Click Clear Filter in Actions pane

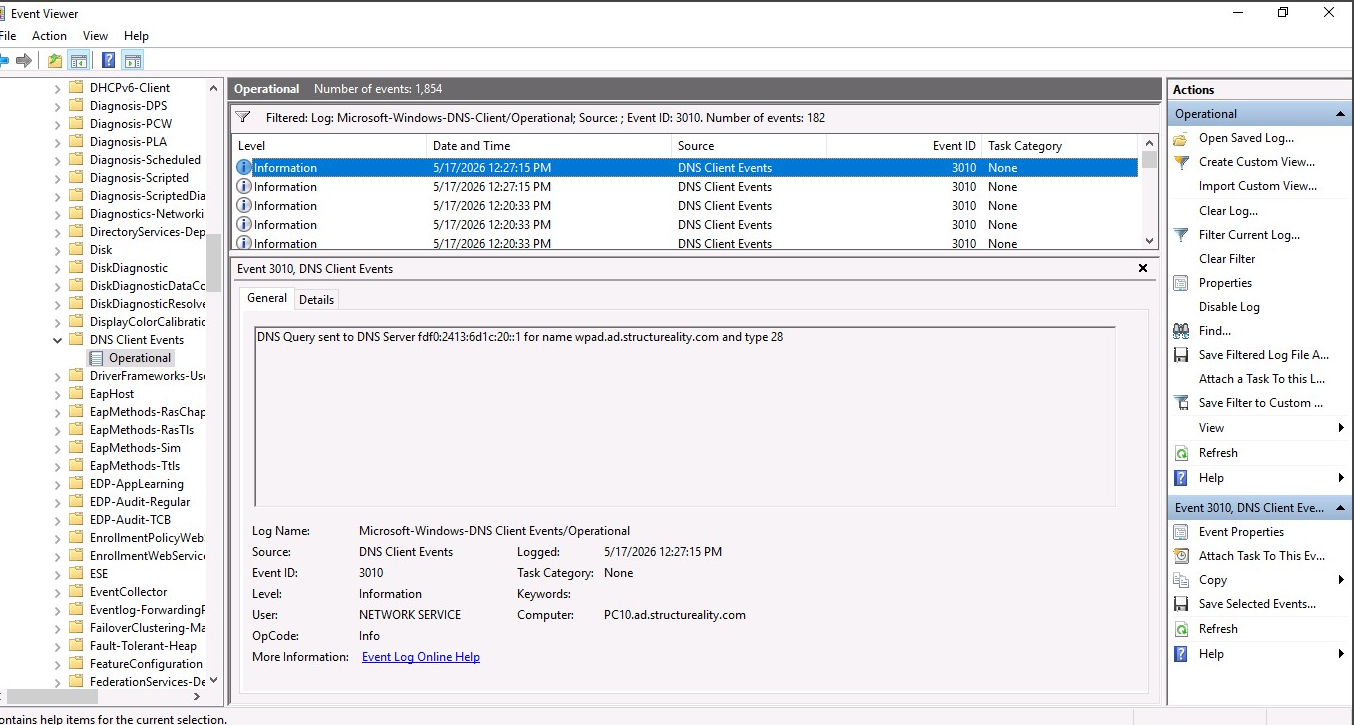coord(1227,259)
